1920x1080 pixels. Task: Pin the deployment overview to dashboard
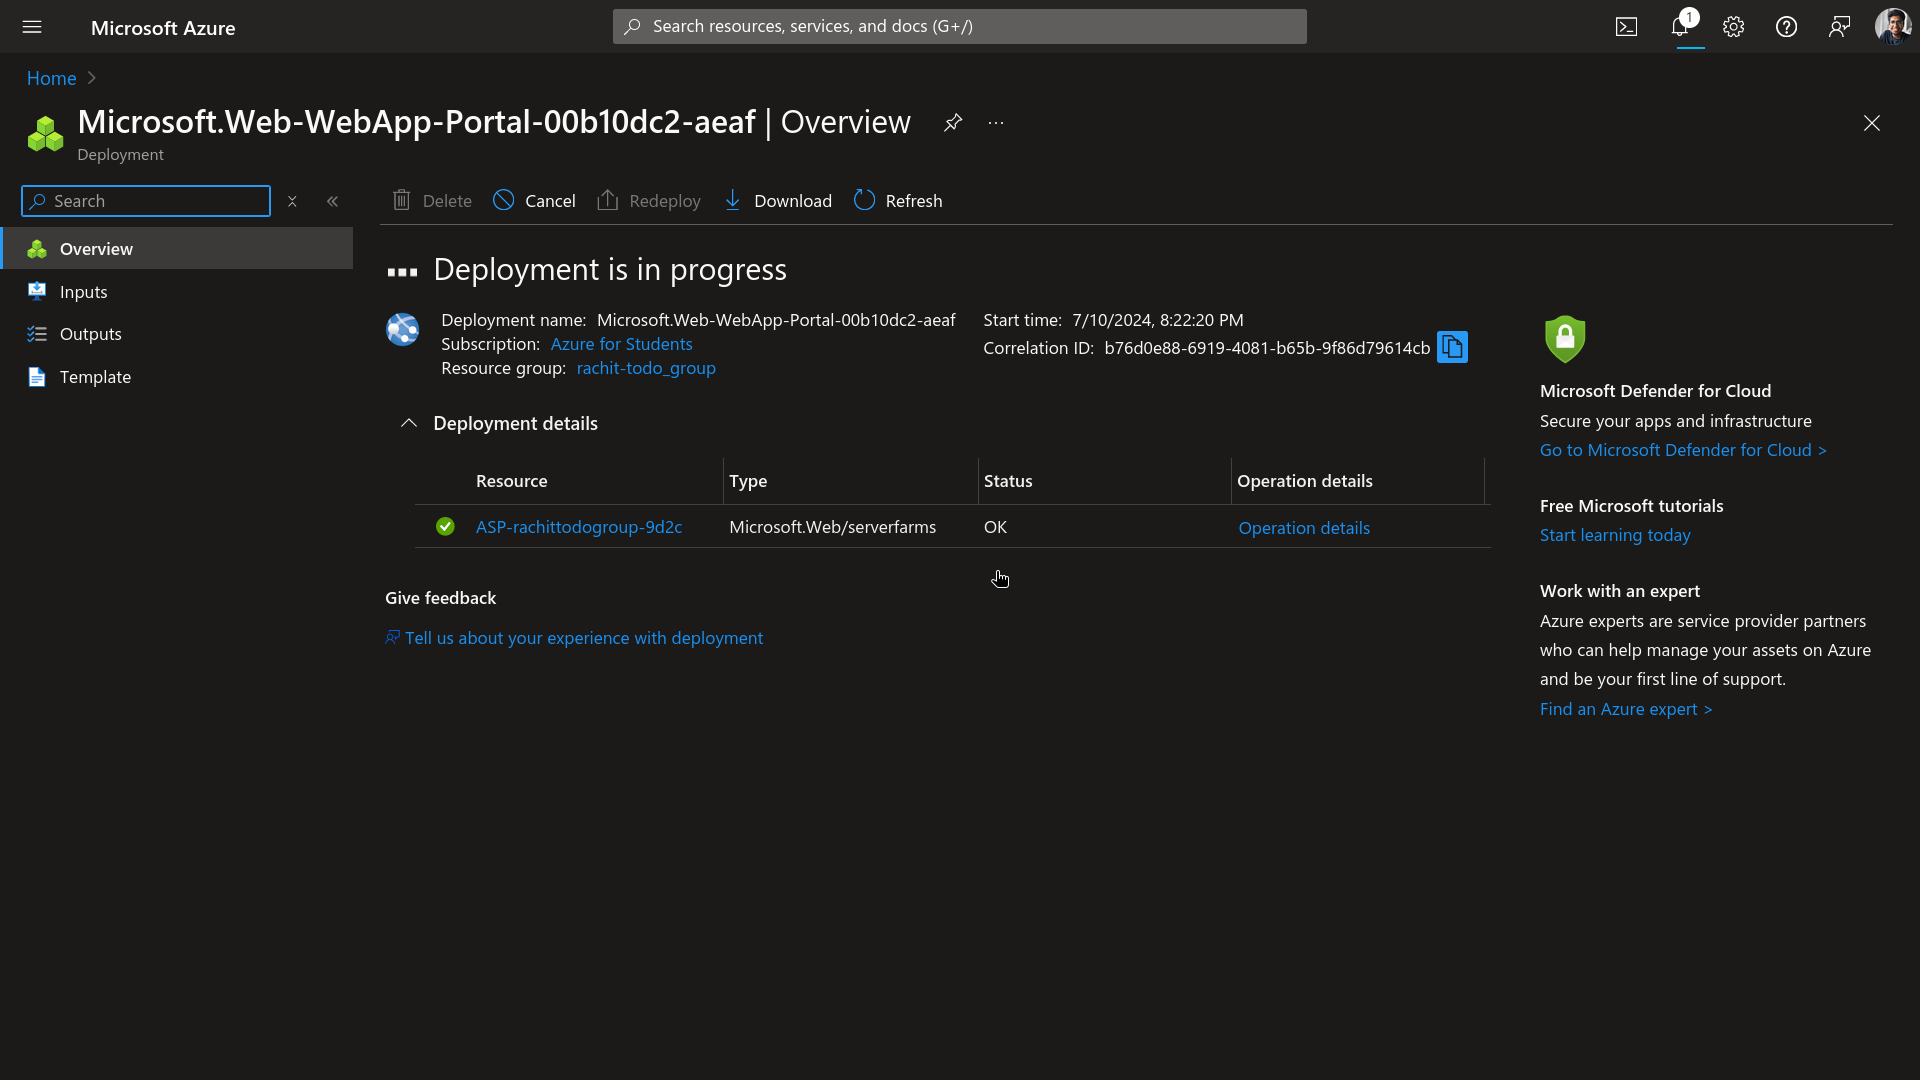click(953, 122)
